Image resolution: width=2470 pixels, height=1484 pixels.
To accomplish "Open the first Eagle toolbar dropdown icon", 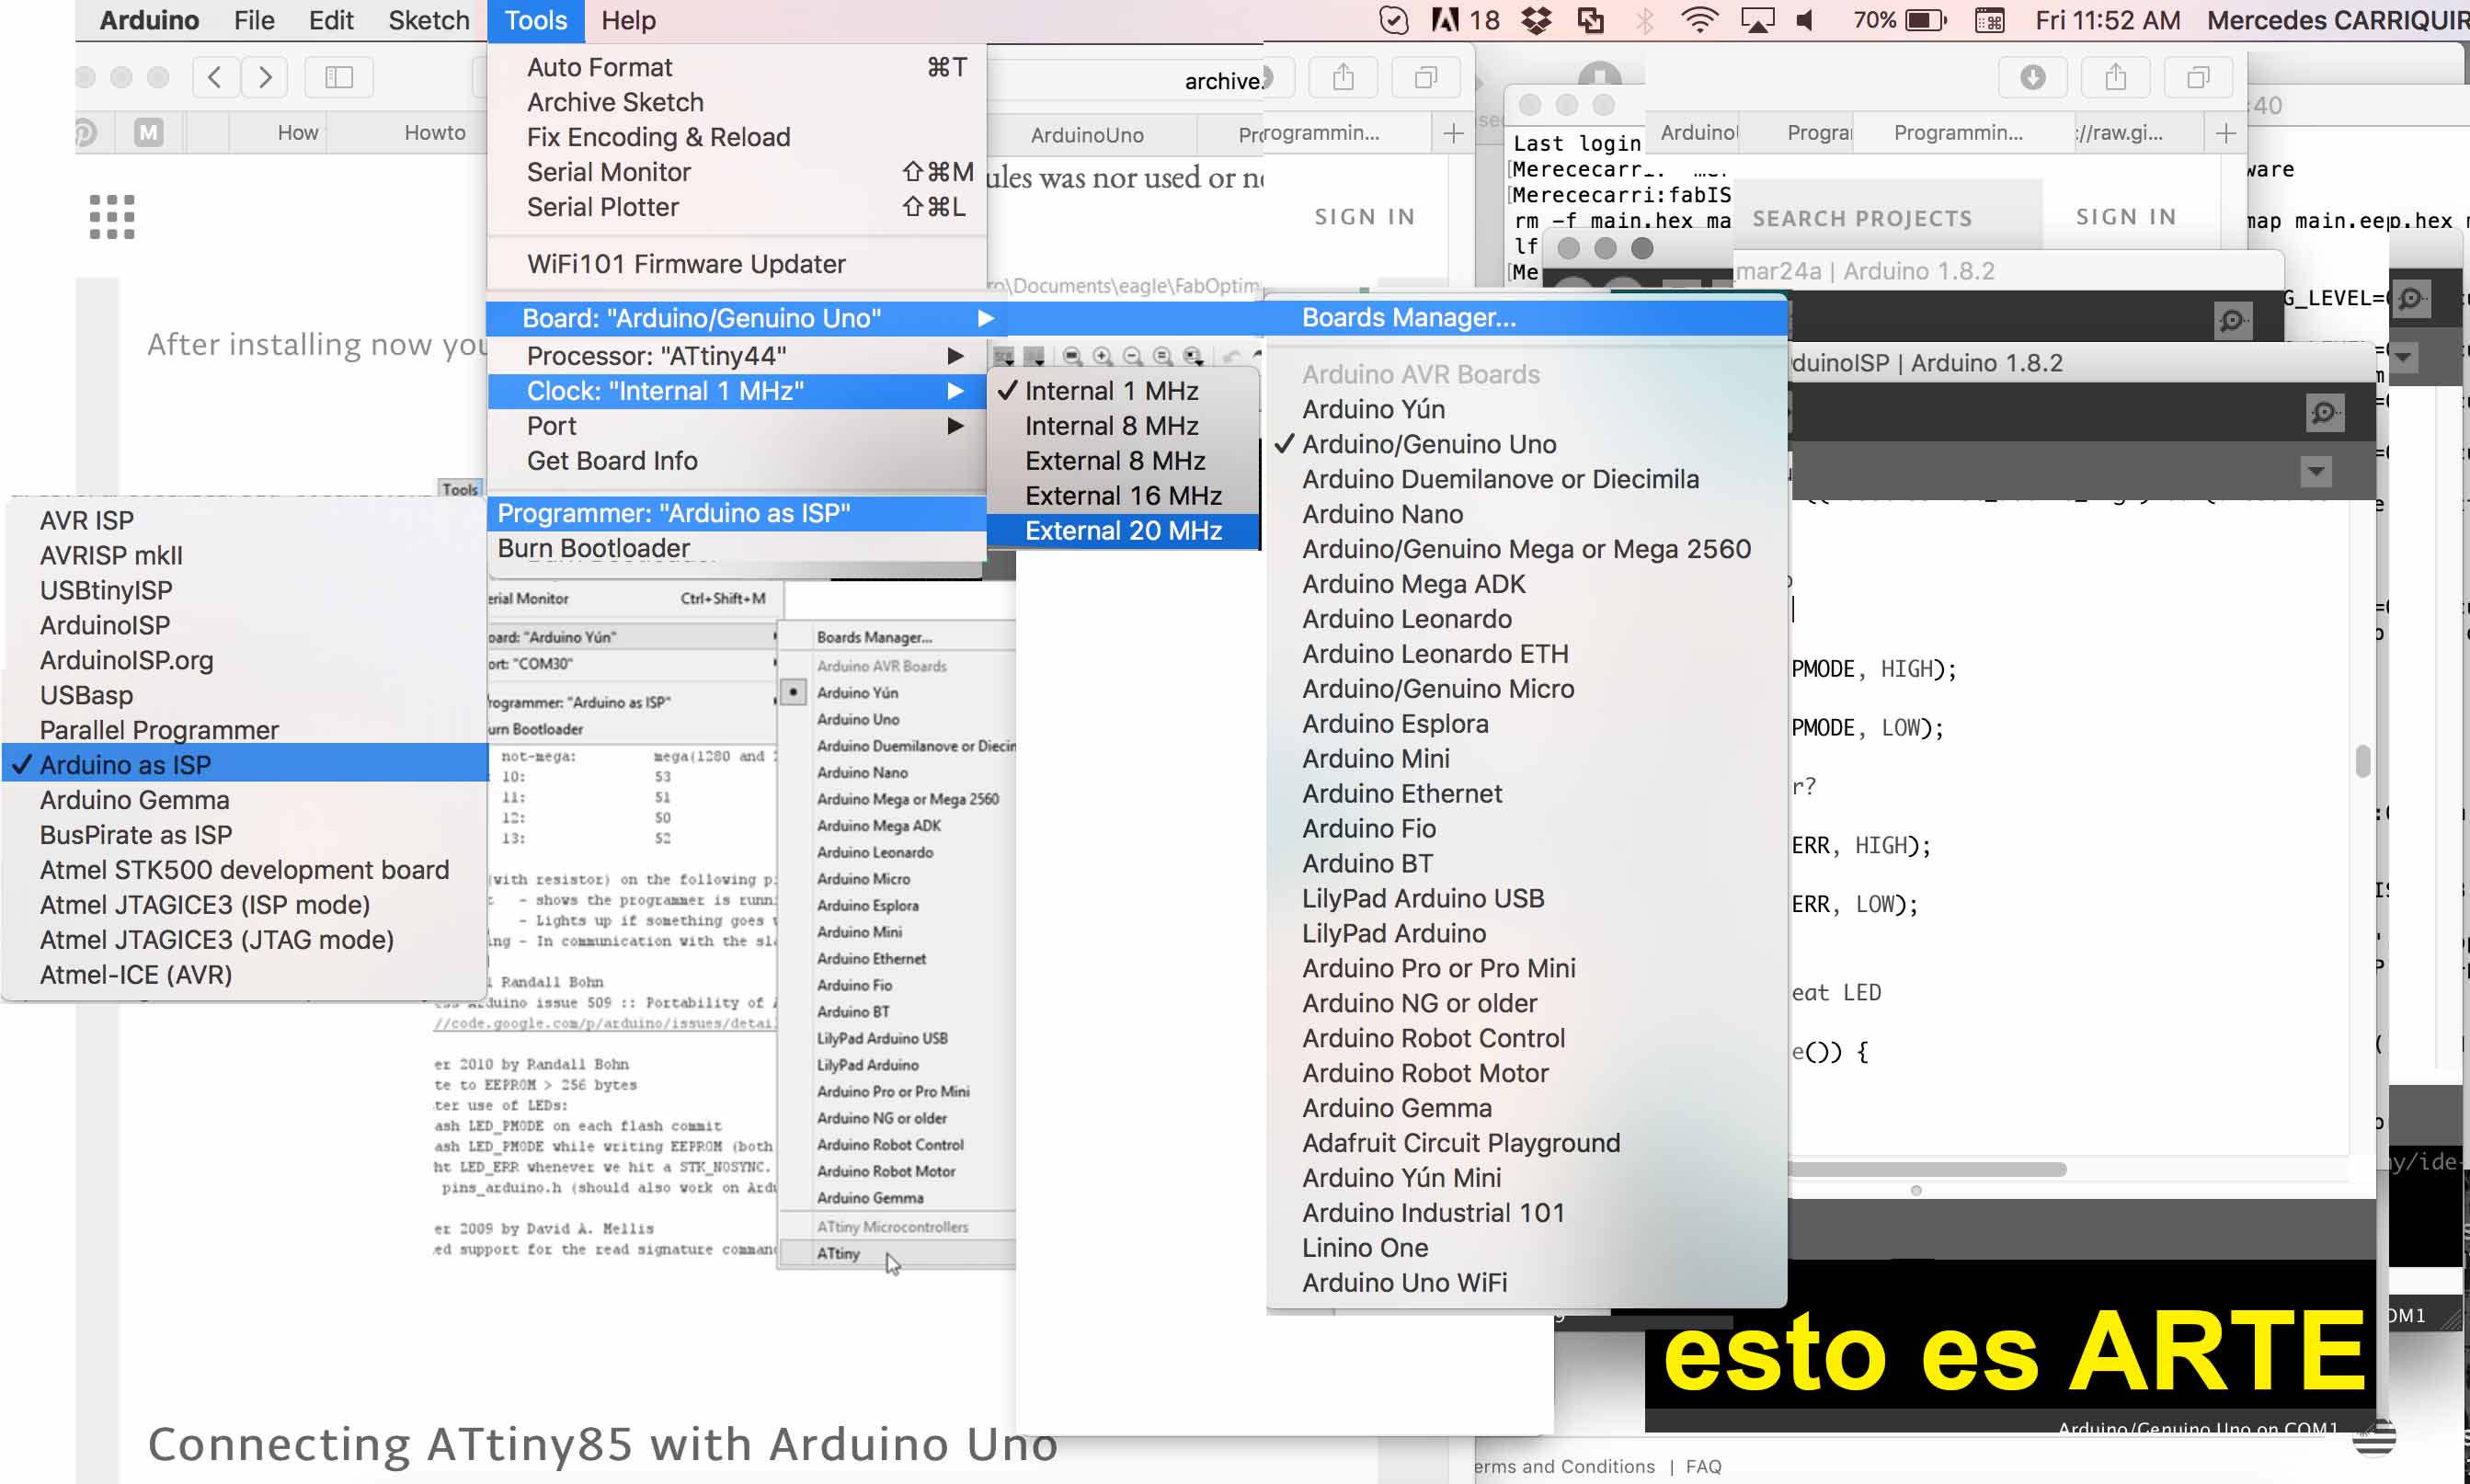I will pos(1004,356).
